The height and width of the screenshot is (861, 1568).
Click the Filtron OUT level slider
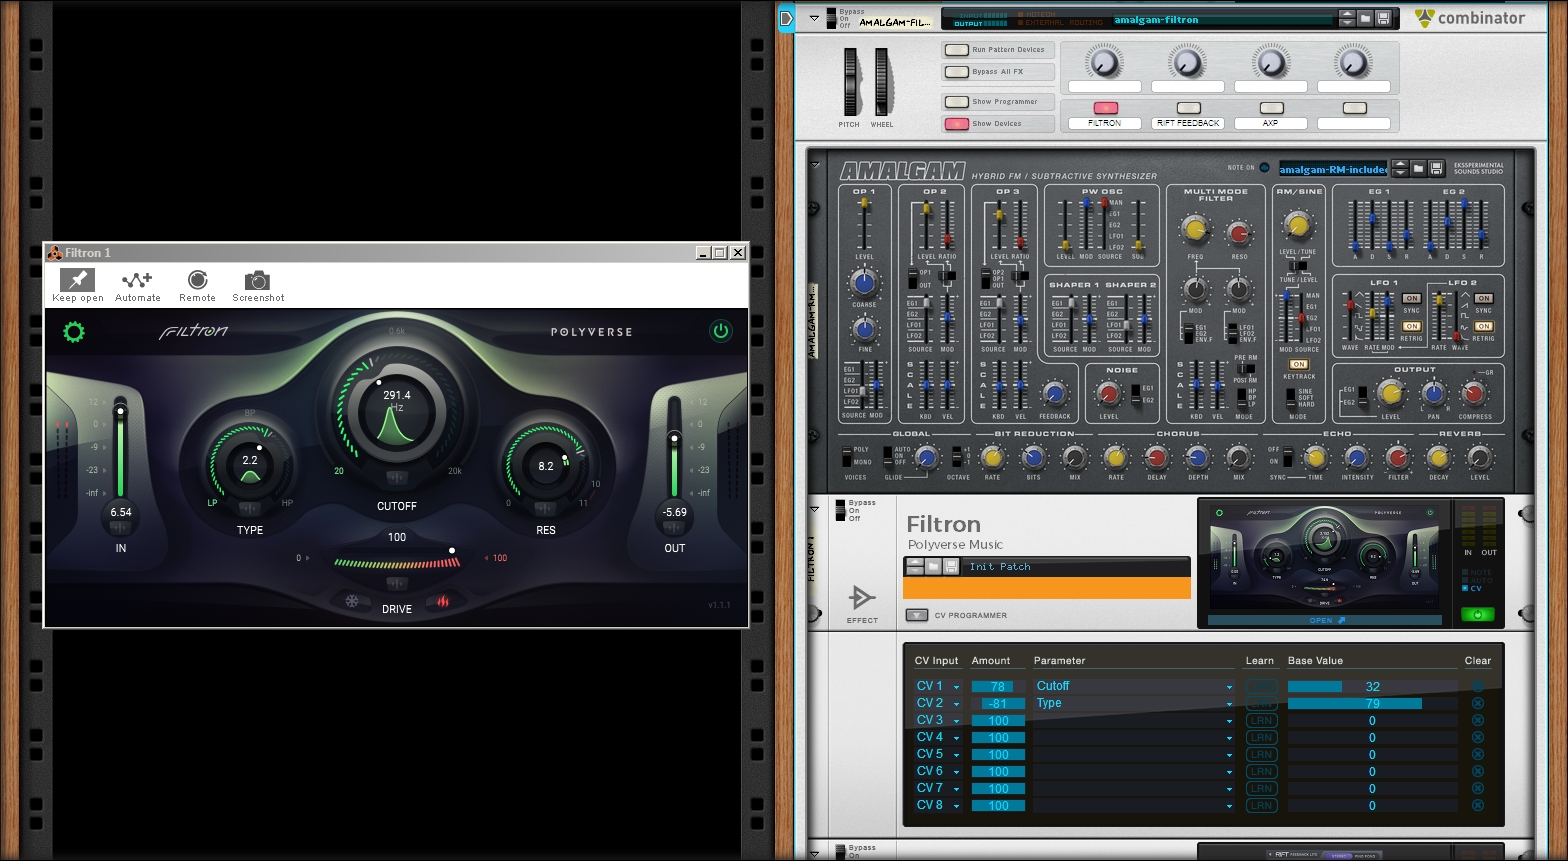(x=674, y=447)
